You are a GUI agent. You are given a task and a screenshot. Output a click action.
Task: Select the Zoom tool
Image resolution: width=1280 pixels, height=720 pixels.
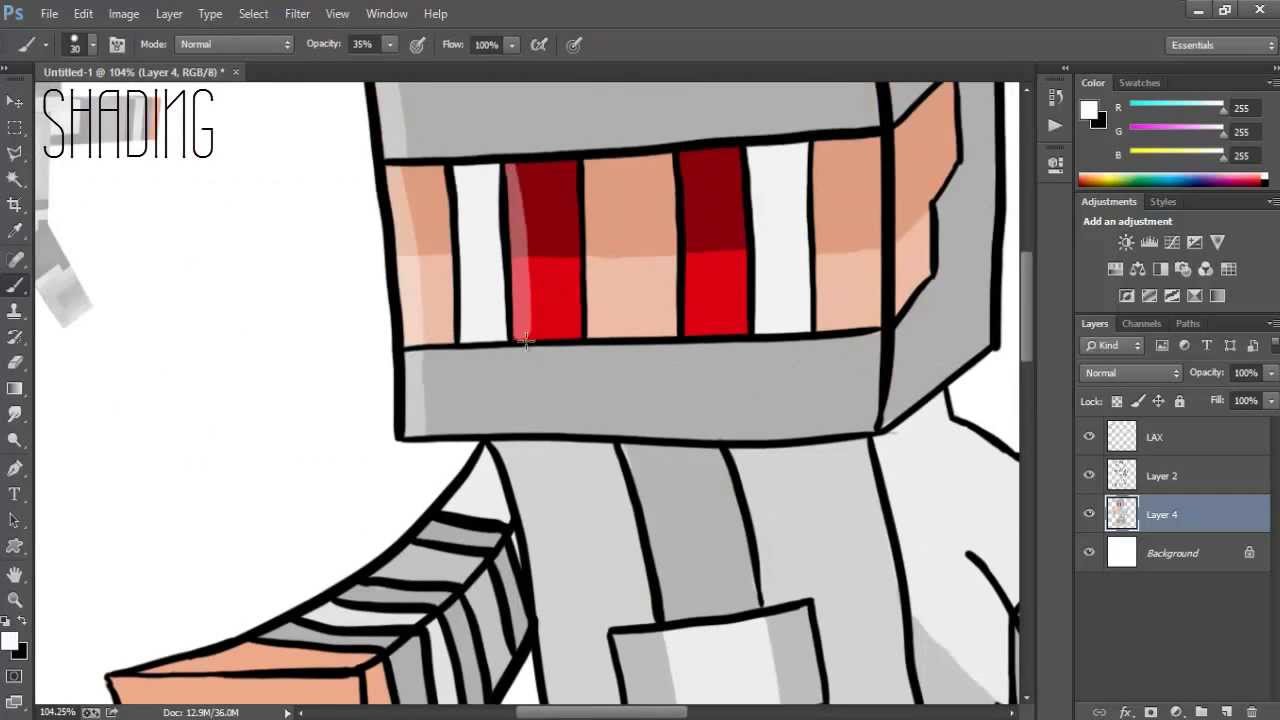[x=15, y=600]
